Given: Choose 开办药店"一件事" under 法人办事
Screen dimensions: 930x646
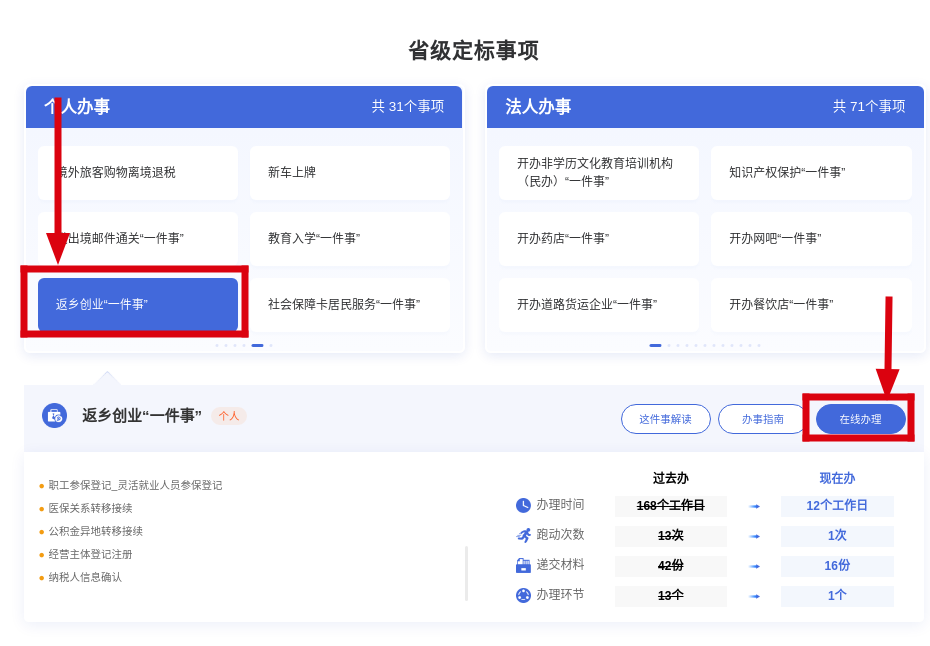Looking at the screenshot, I should pyautogui.click(x=598, y=239).
